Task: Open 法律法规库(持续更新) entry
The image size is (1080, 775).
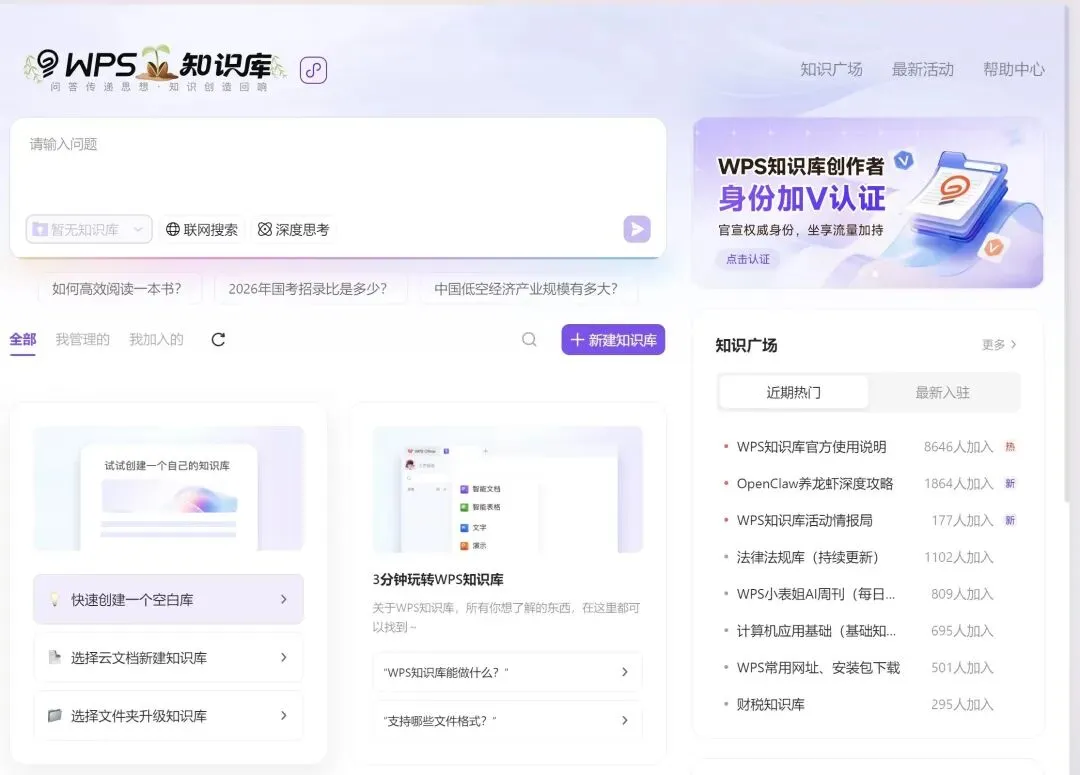Action: [x=808, y=557]
